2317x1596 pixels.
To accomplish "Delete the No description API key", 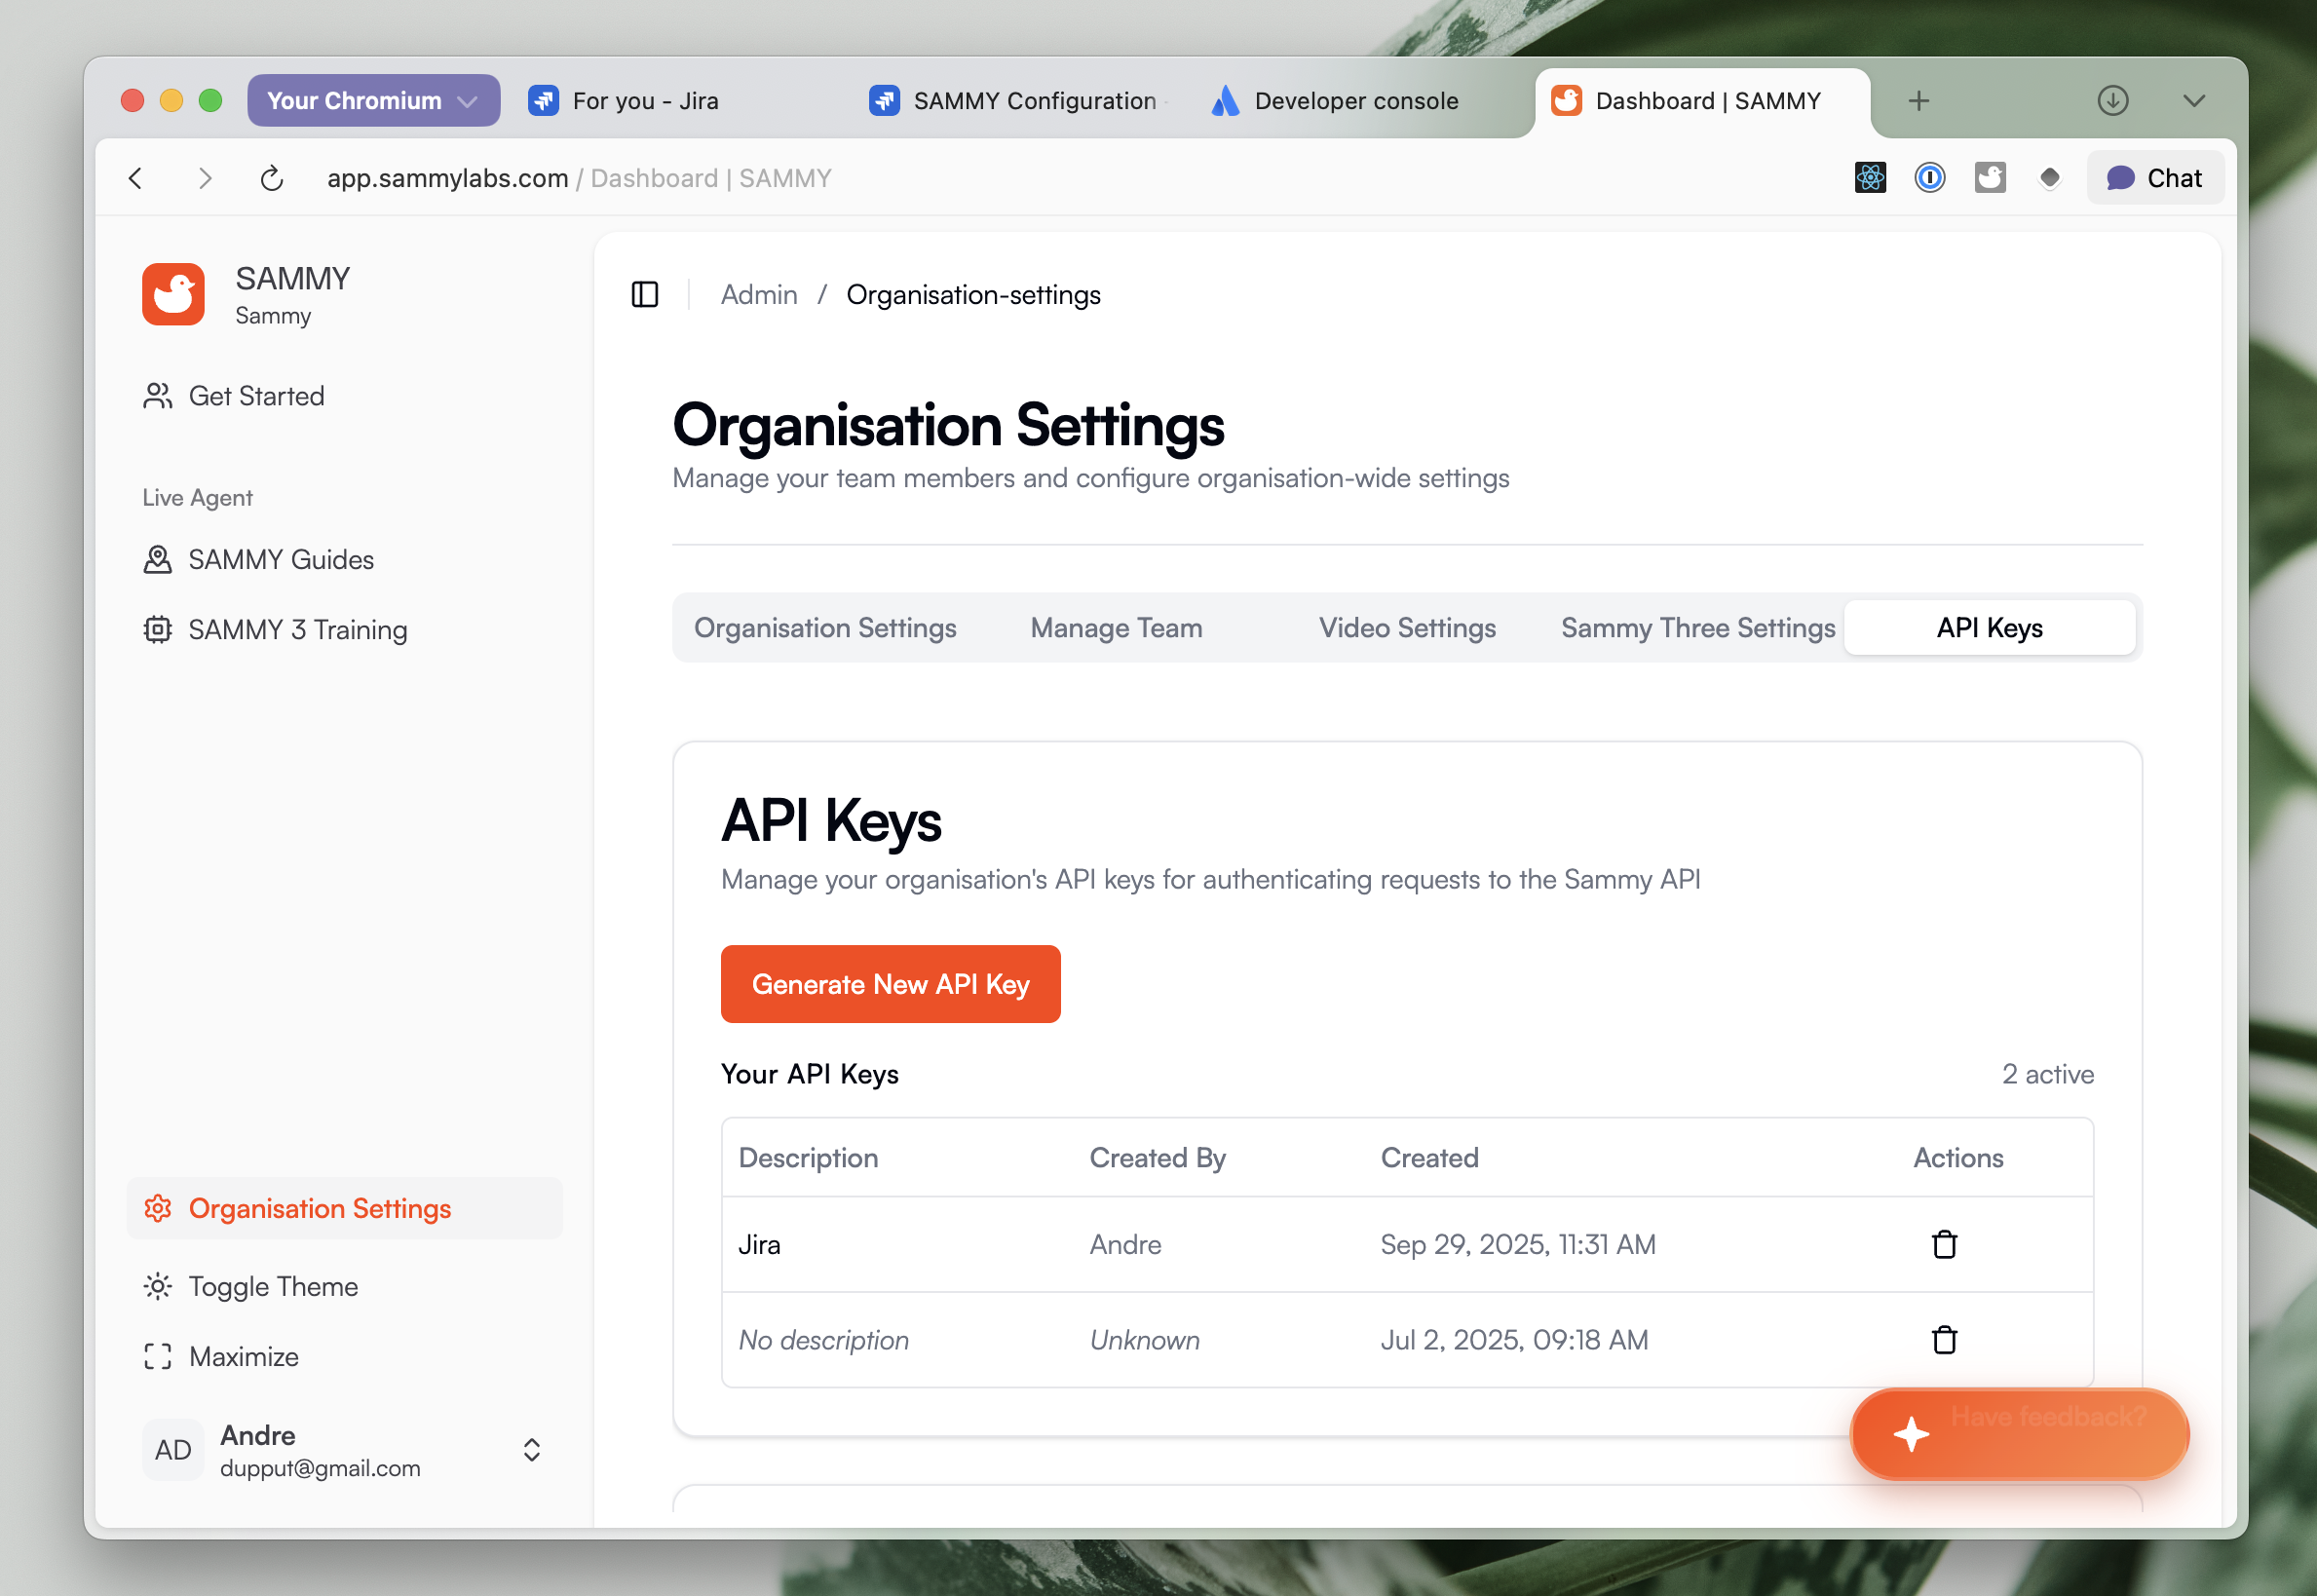I will [x=1943, y=1339].
